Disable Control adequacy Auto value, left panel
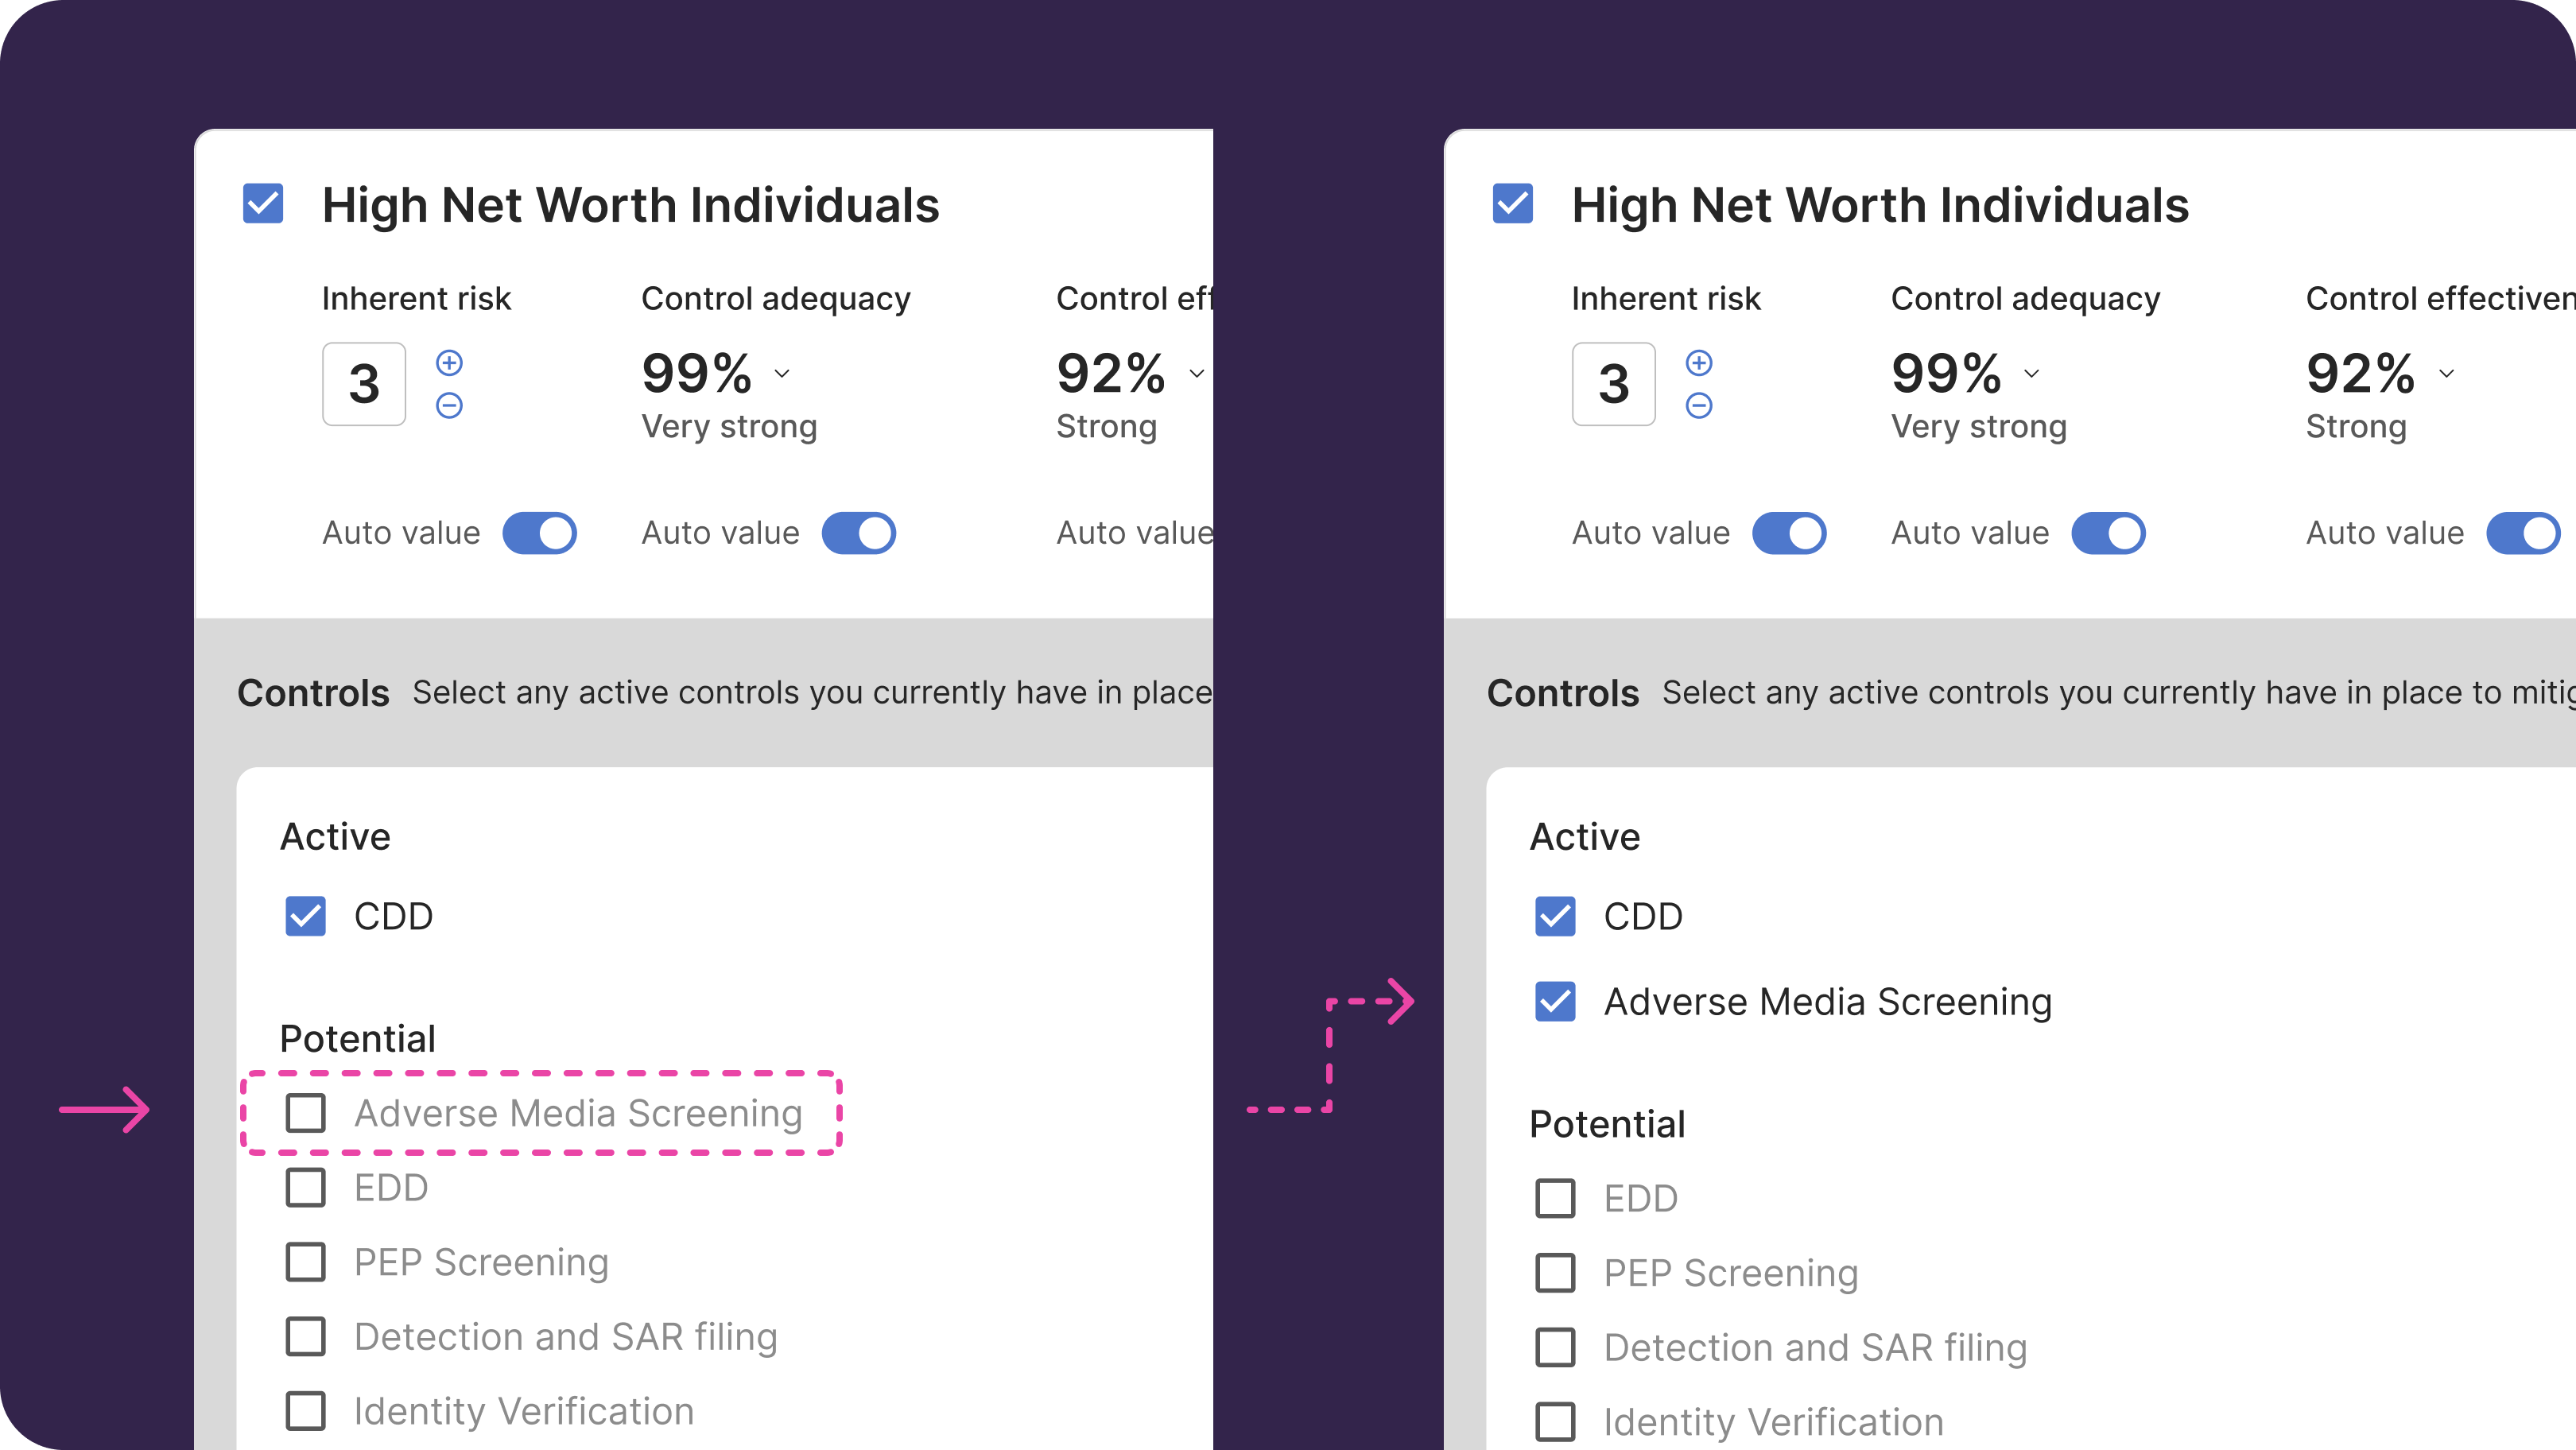Image resolution: width=2576 pixels, height=1450 pixels. (858, 533)
